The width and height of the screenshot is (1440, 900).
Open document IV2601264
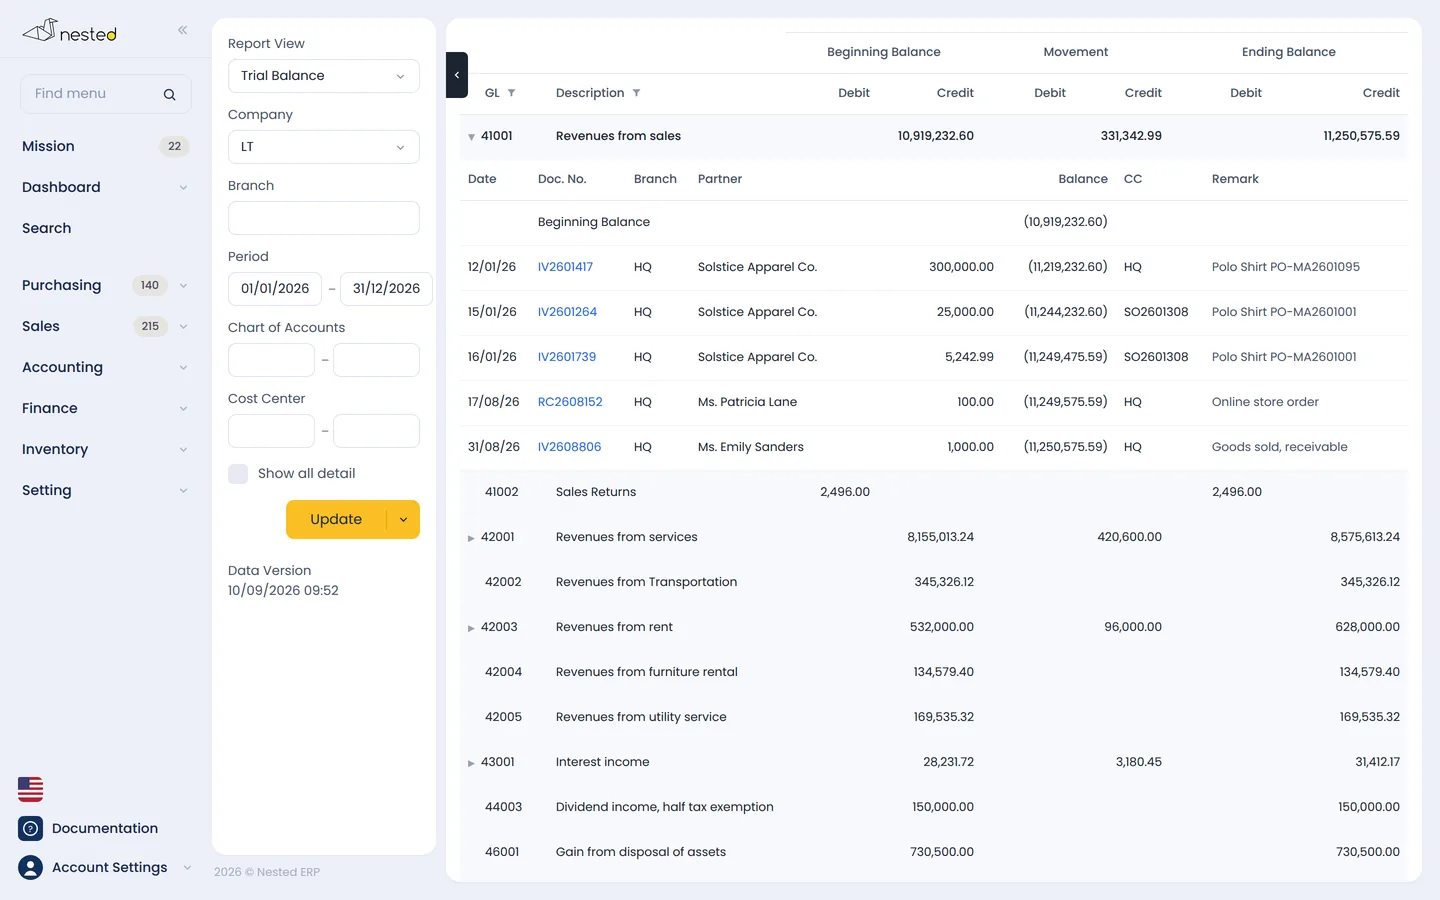click(x=567, y=312)
